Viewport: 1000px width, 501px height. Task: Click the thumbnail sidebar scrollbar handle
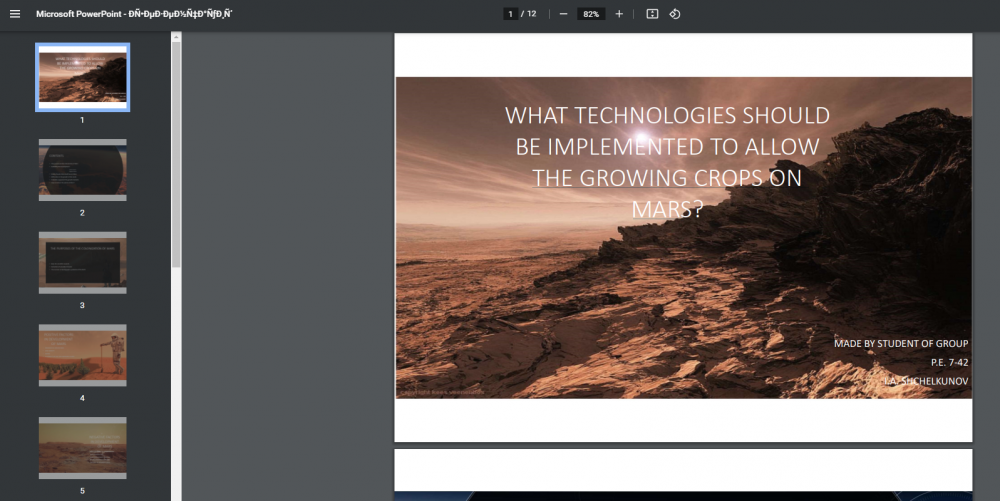pos(176,150)
